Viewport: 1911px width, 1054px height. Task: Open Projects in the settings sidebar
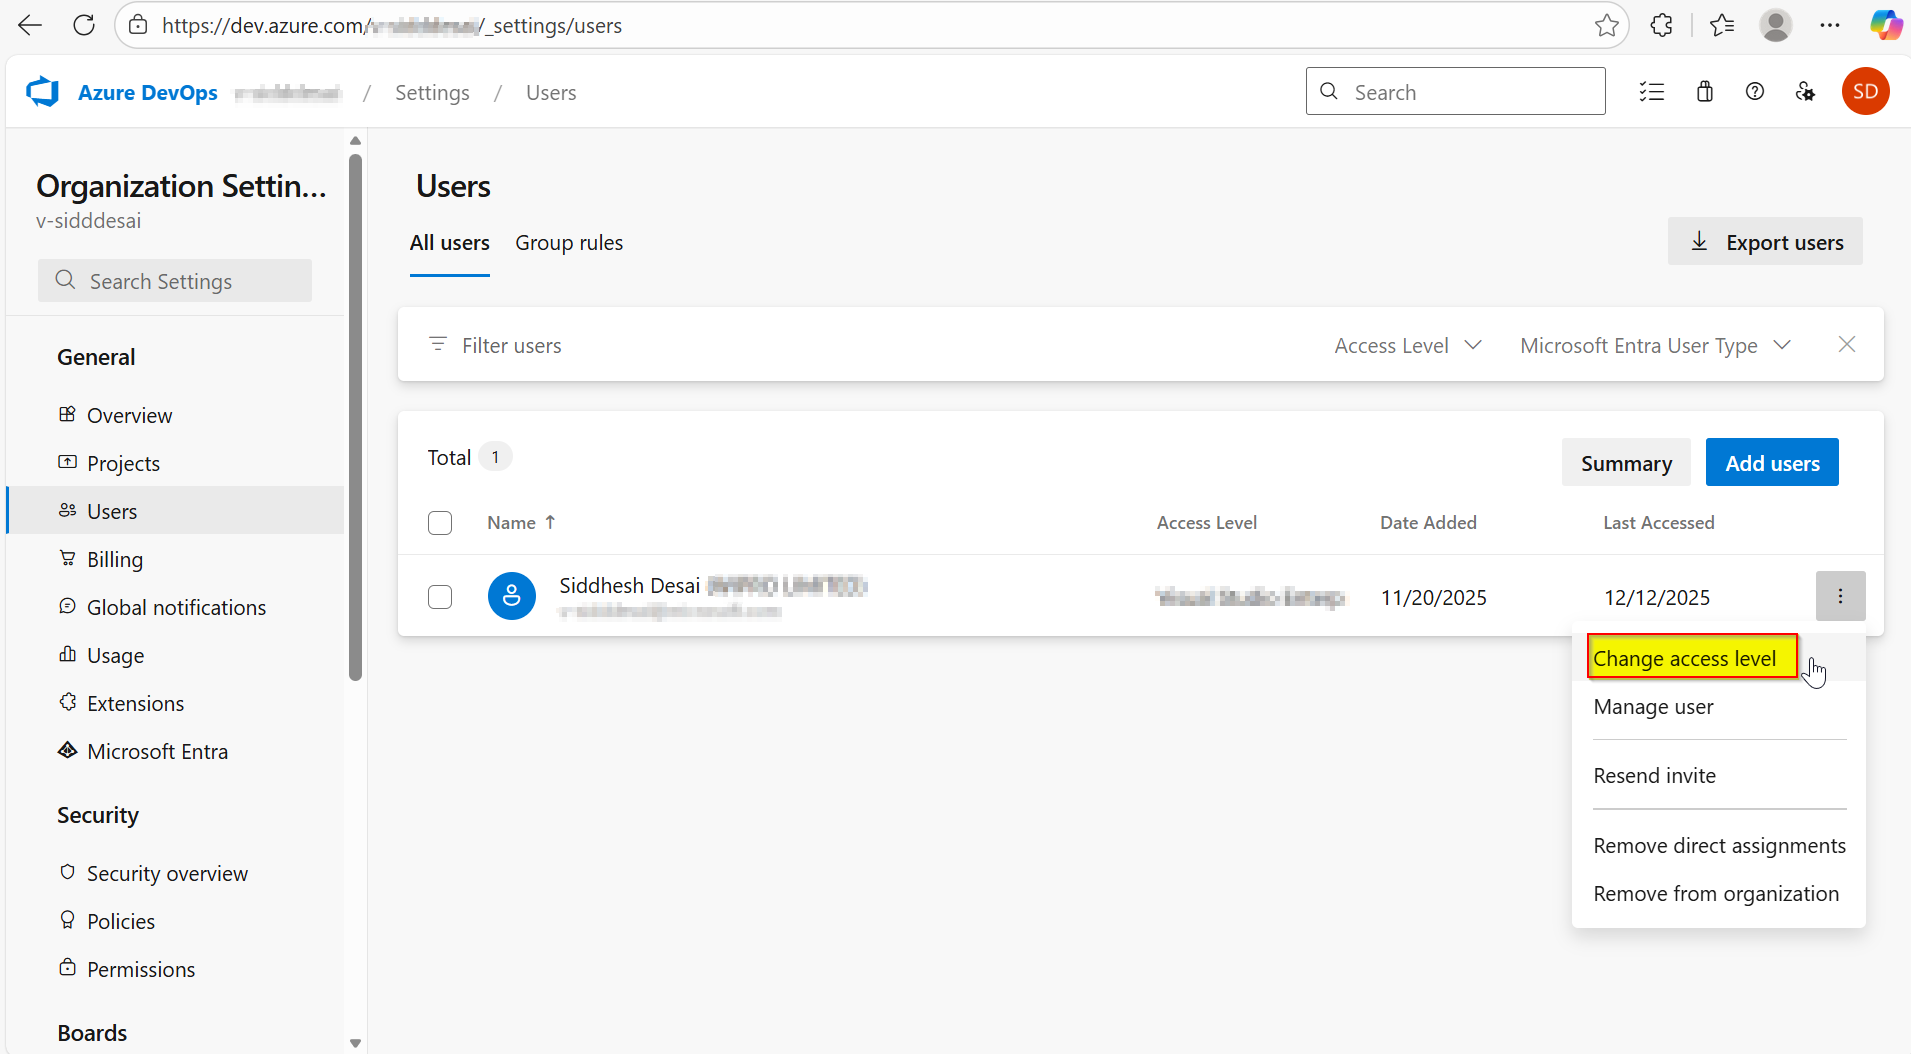point(176,463)
